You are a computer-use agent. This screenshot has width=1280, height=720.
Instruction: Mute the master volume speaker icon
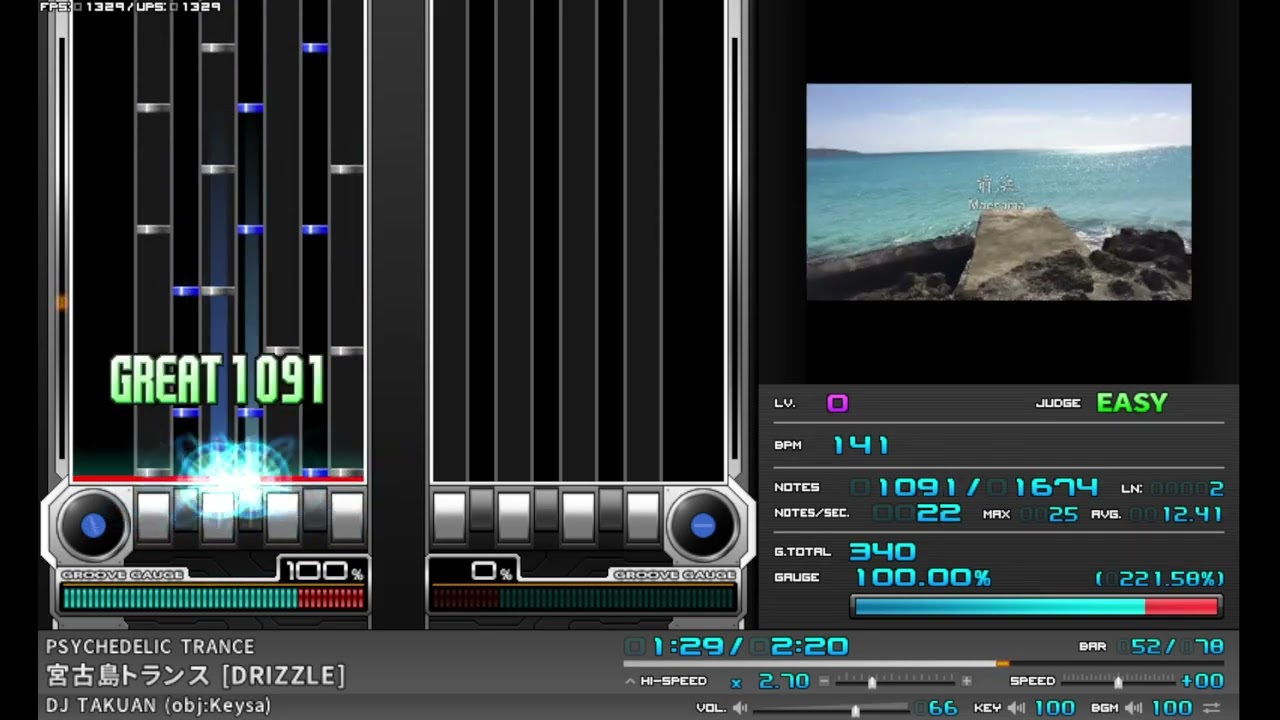coord(740,708)
